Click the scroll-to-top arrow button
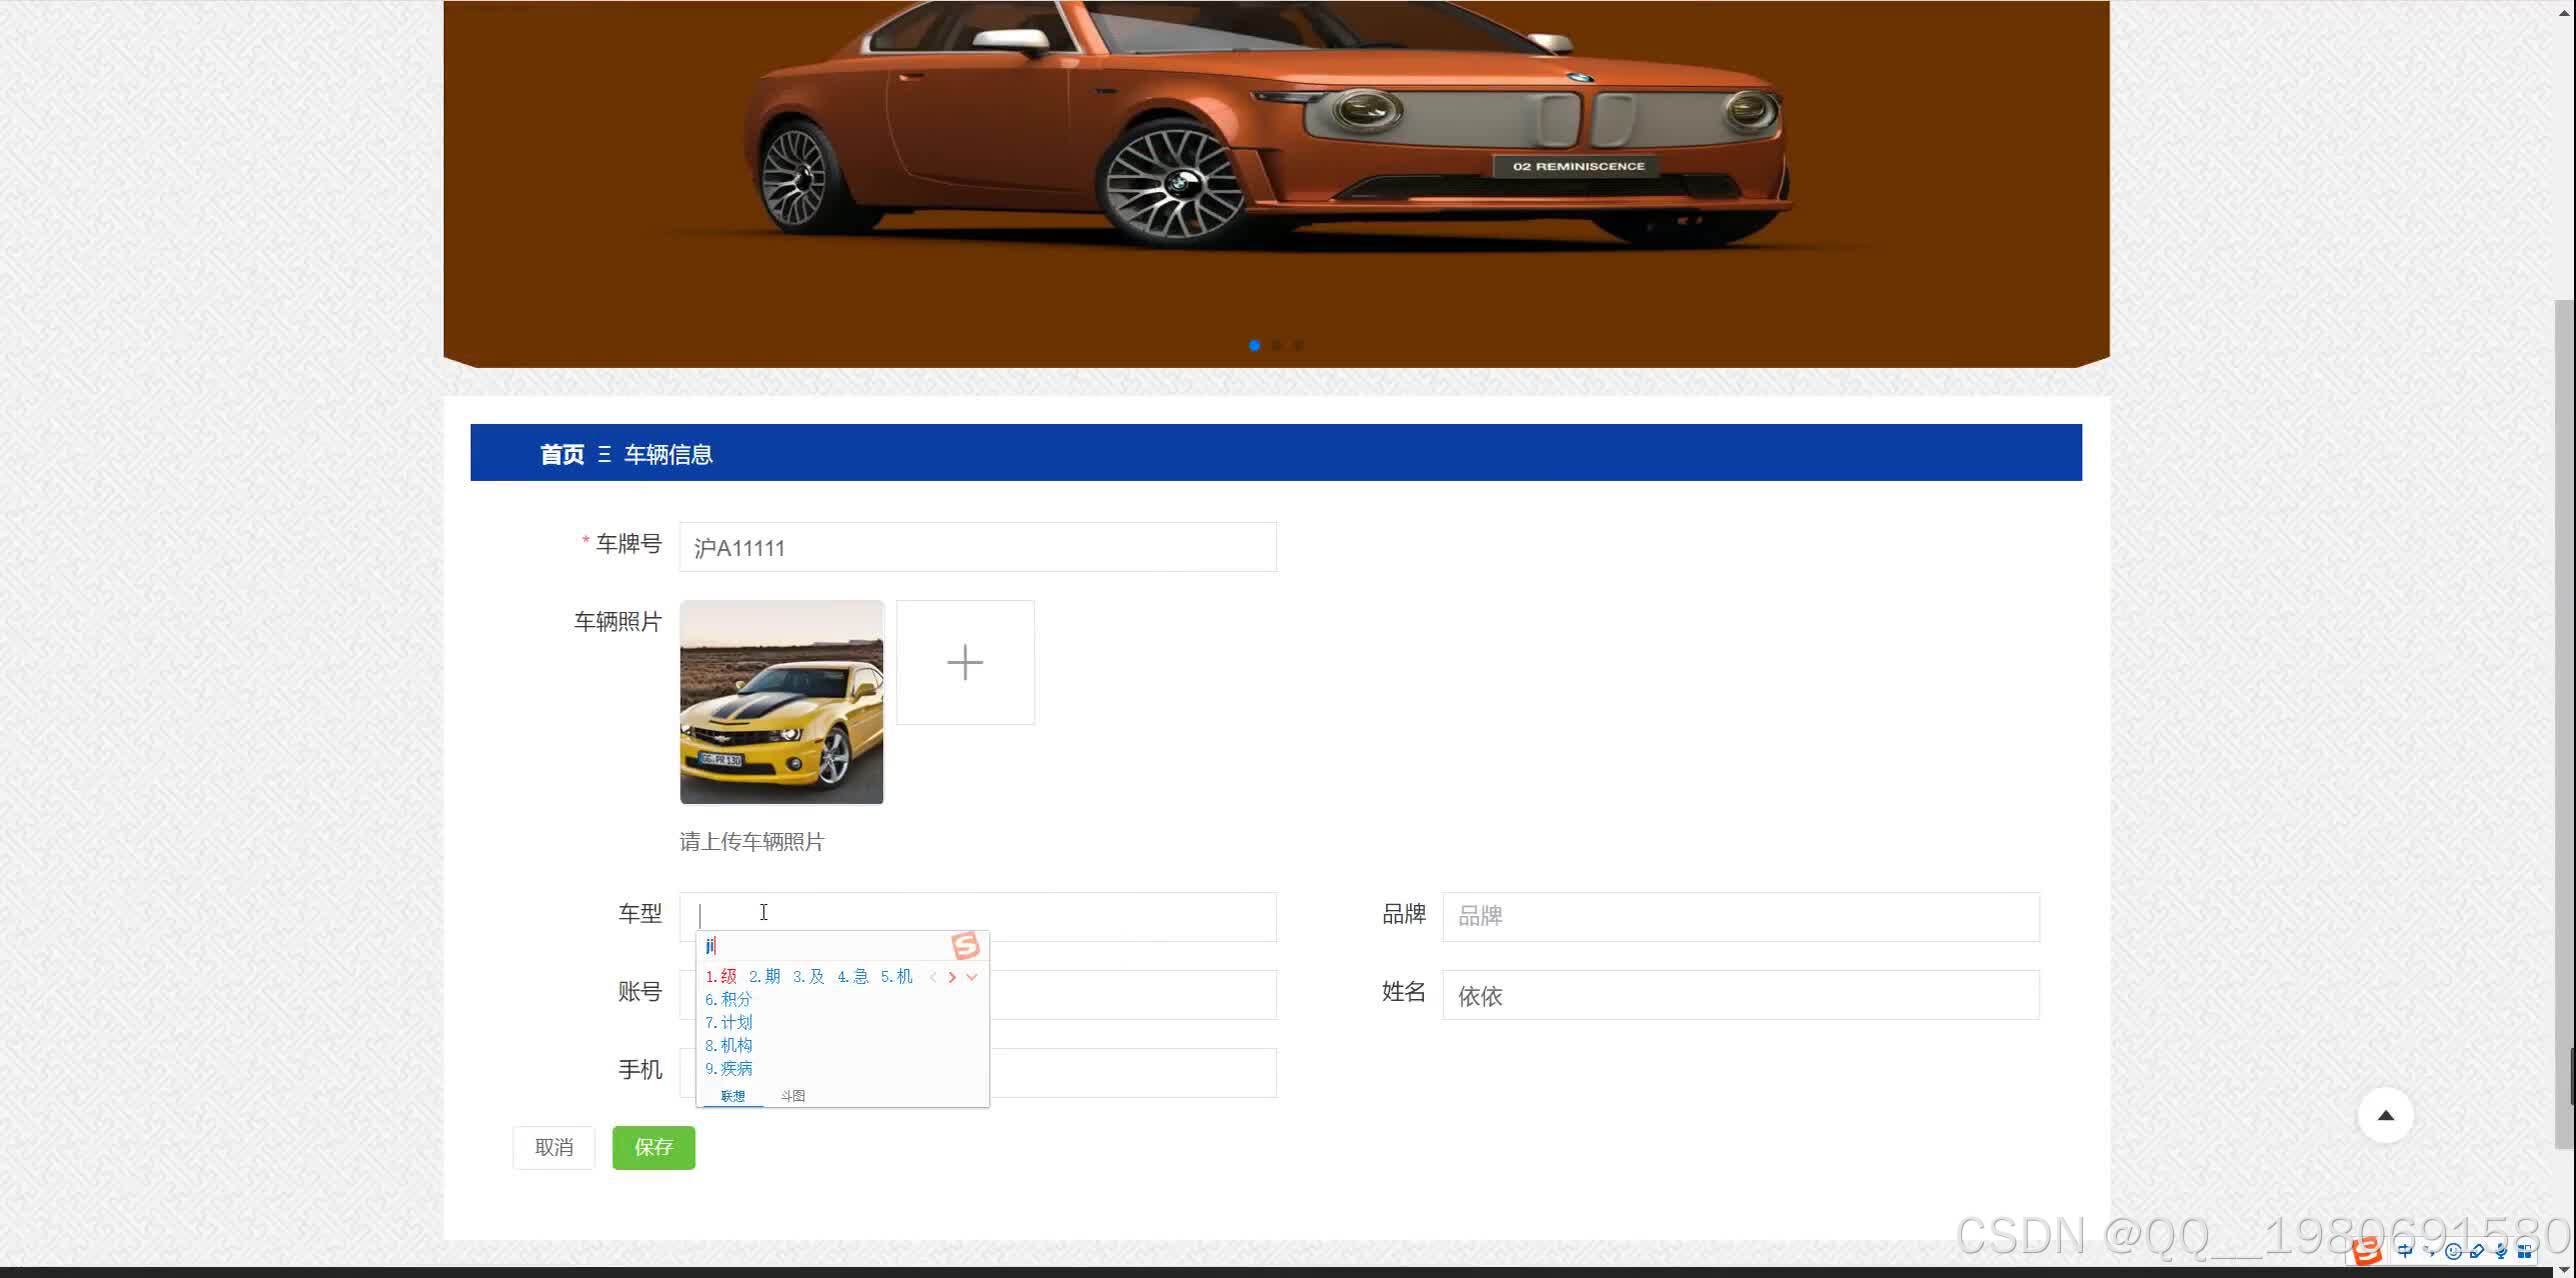The height and width of the screenshot is (1278, 2576). point(2385,1115)
